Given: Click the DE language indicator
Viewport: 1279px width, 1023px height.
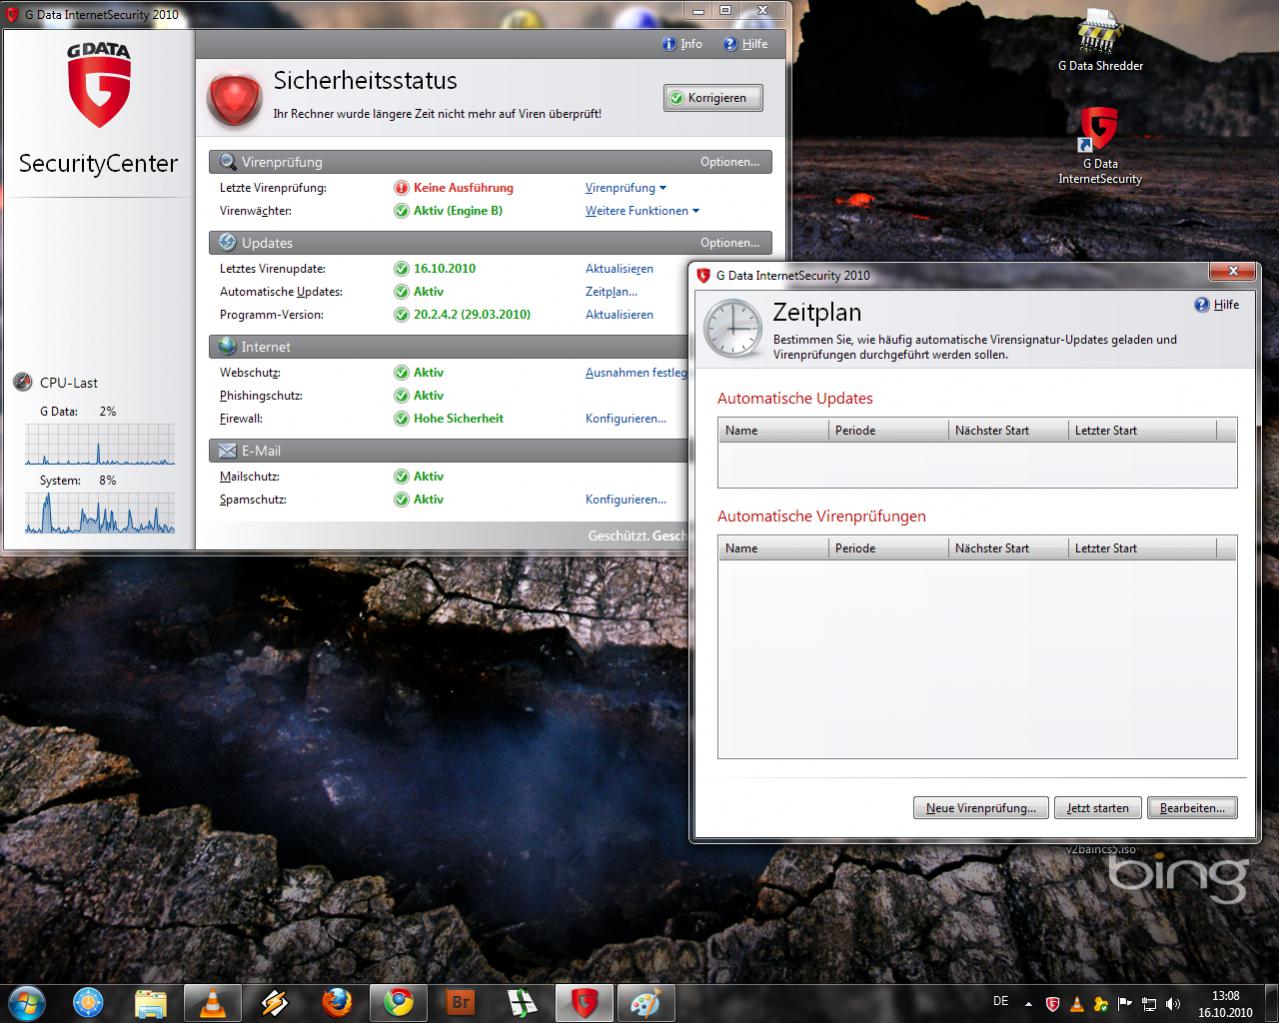Looking at the screenshot, I should coord(1001,1002).
